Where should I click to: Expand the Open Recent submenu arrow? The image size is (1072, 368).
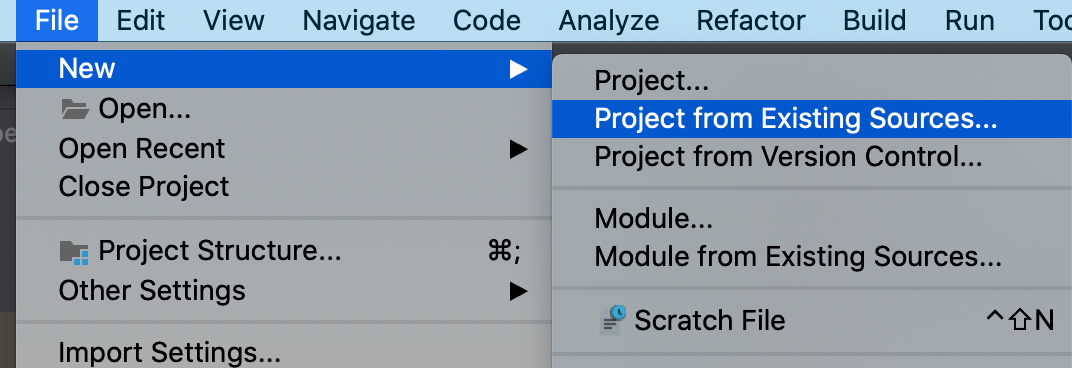(518, 148)
